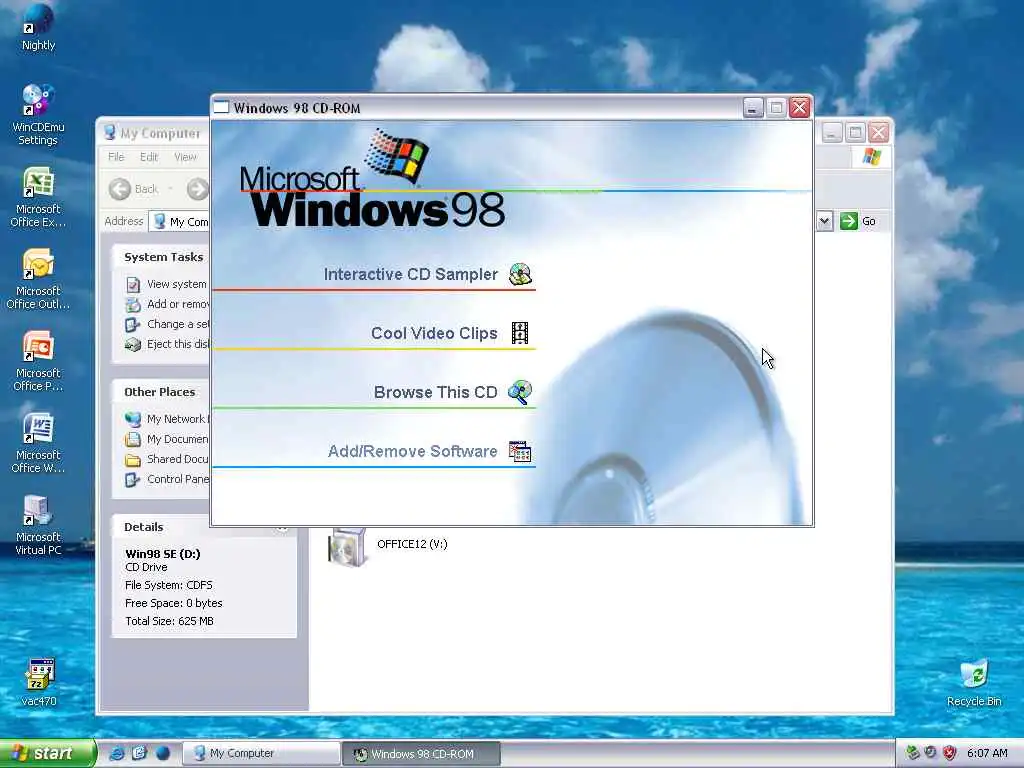1024x768 pixels.
Task: Click the Show Desktop Quick Launch icon
Action: coord(139,753)
